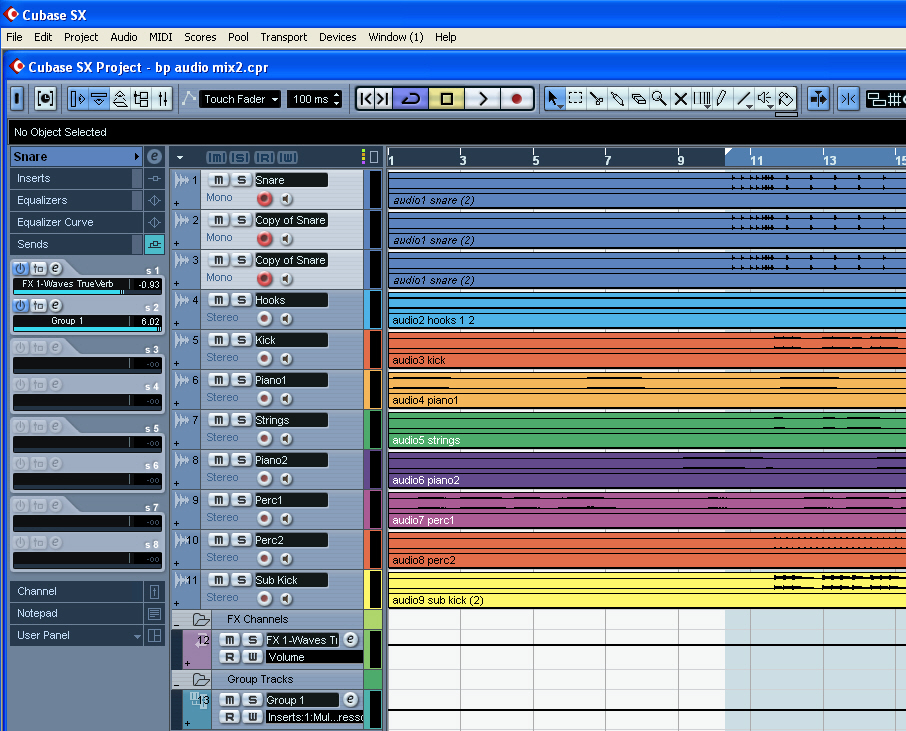Open the Devices menu
This screenshot has height=731, width=906.
(x=337, y=37)
